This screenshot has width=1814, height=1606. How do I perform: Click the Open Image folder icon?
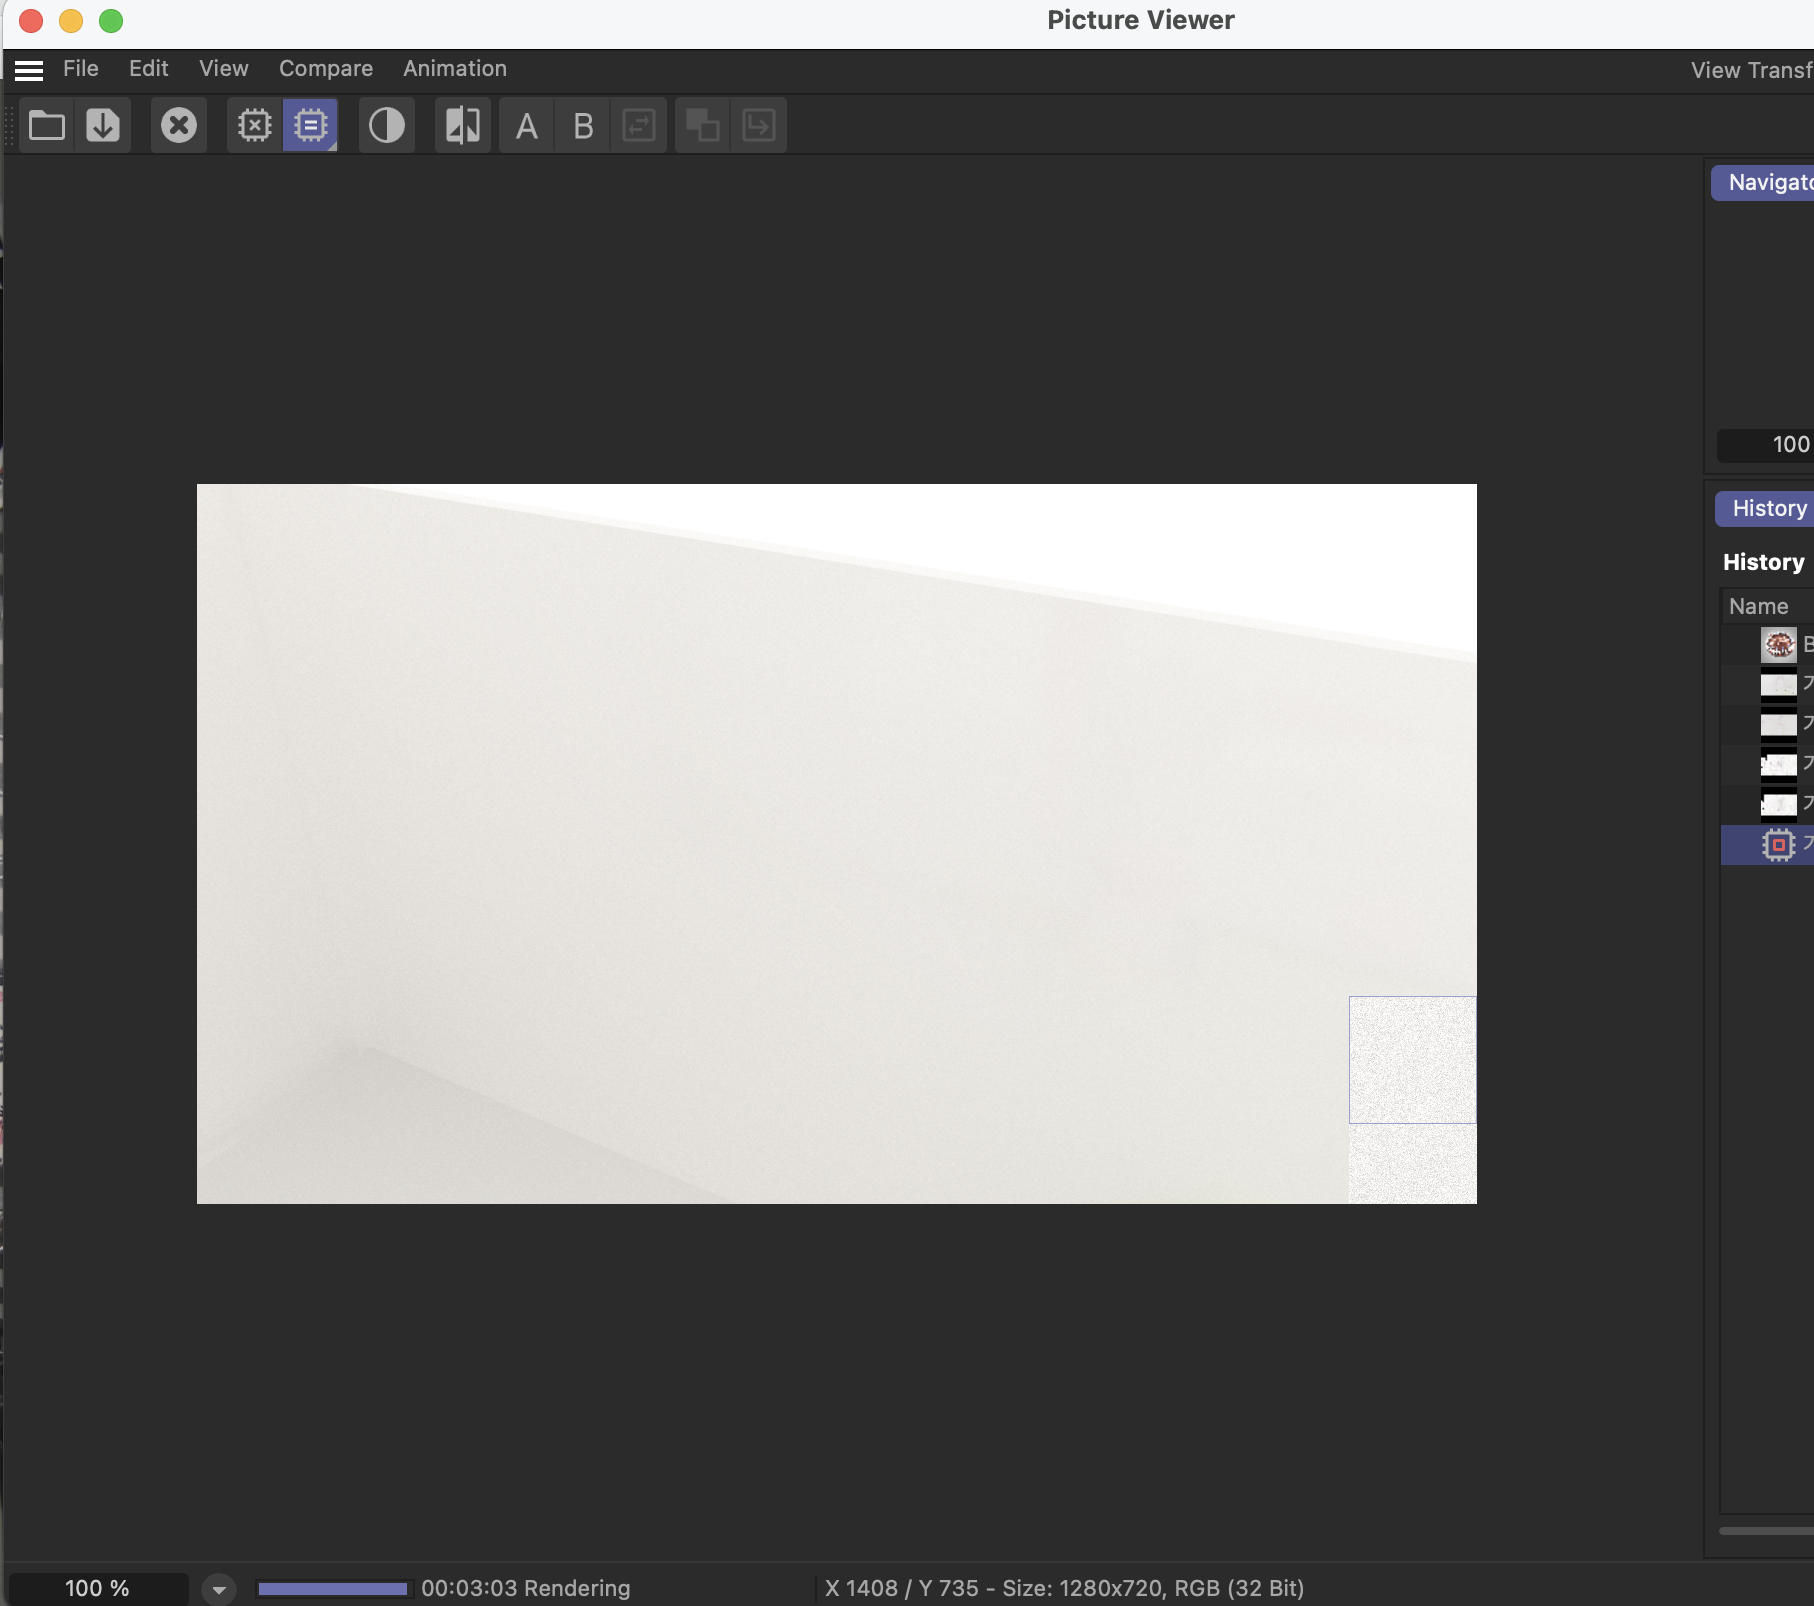(x=47, y=126)
